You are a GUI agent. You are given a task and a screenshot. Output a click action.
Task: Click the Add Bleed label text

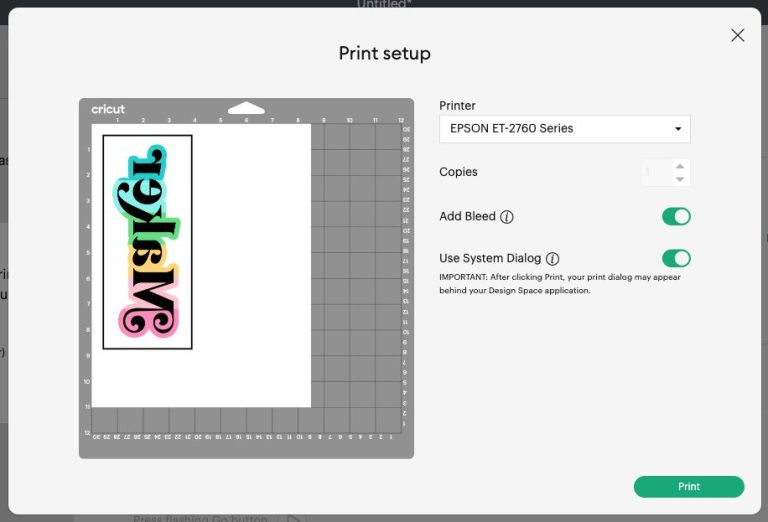point(467,217)
